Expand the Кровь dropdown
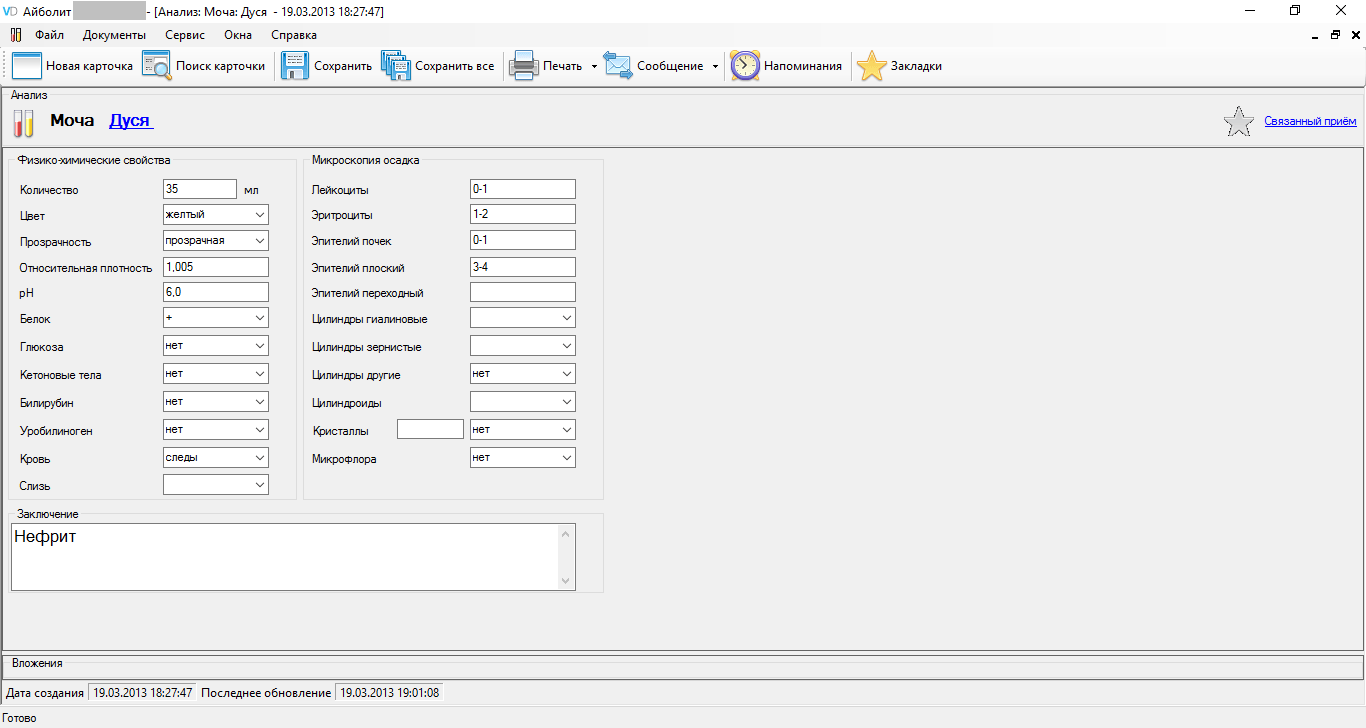1366x728 pixels. pos(260,457)
